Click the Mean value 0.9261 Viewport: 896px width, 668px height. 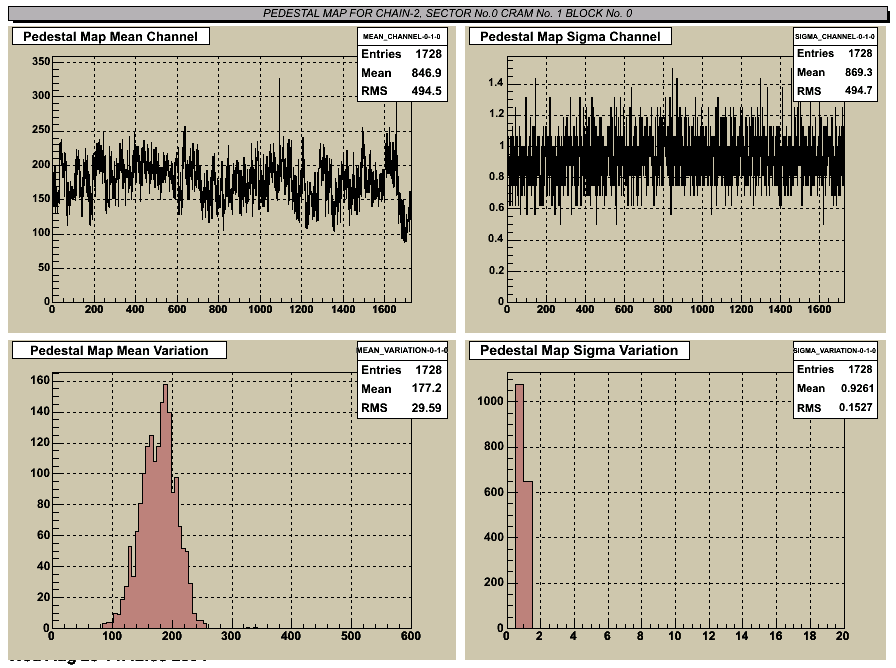(857, 389)
